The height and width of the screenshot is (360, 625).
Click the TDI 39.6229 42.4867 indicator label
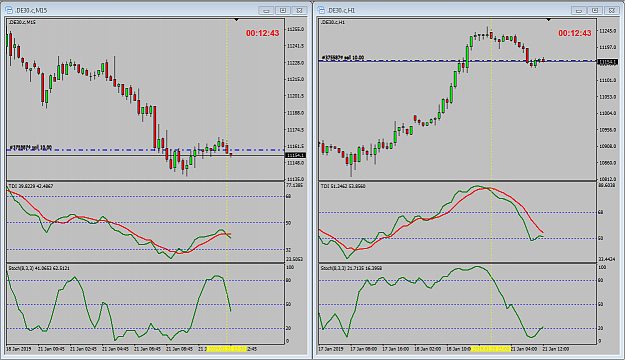click(31, 186)
